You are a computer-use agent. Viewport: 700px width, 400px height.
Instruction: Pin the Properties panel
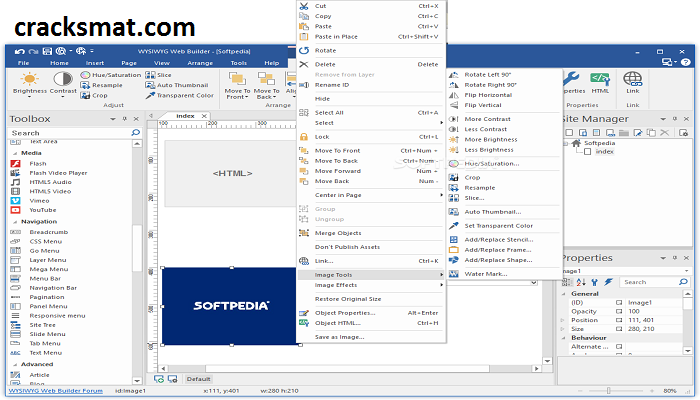click(x=675, y=258)
